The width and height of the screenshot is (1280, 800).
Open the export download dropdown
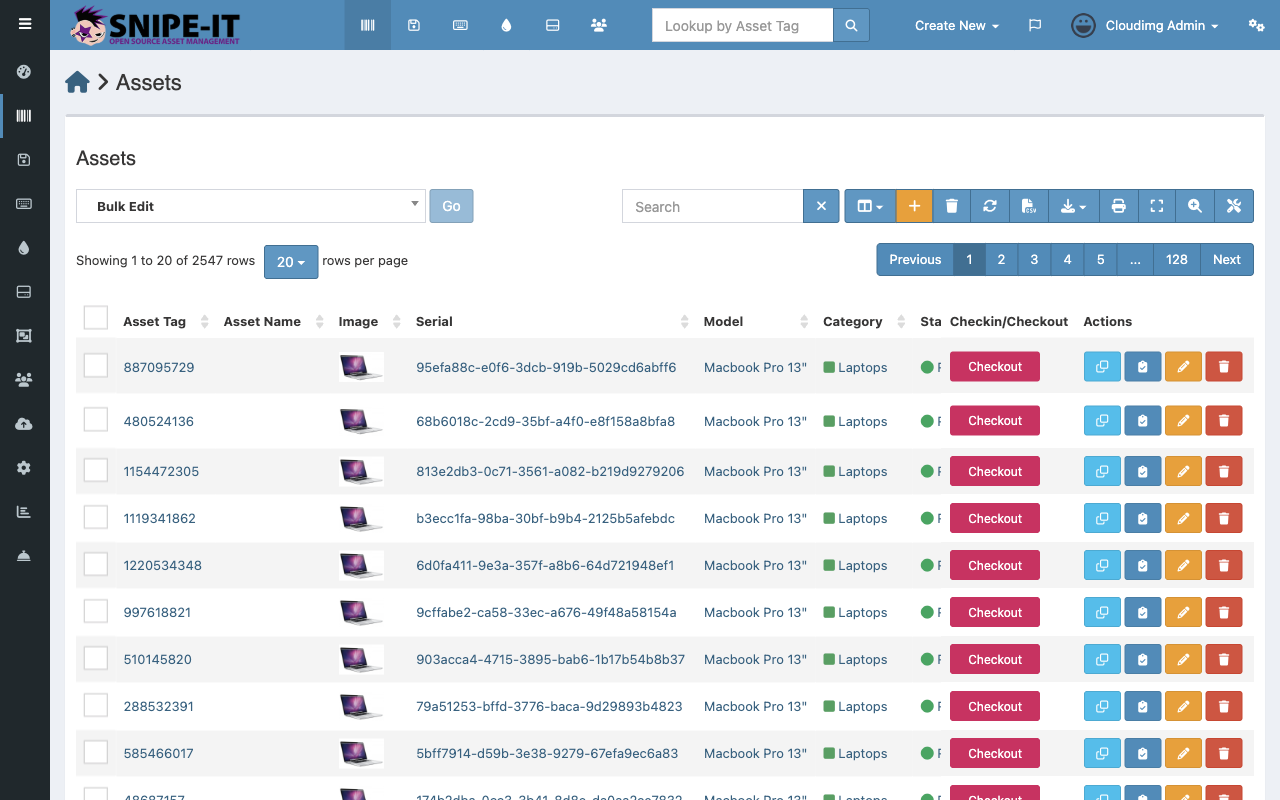(x=1074, y=206)
